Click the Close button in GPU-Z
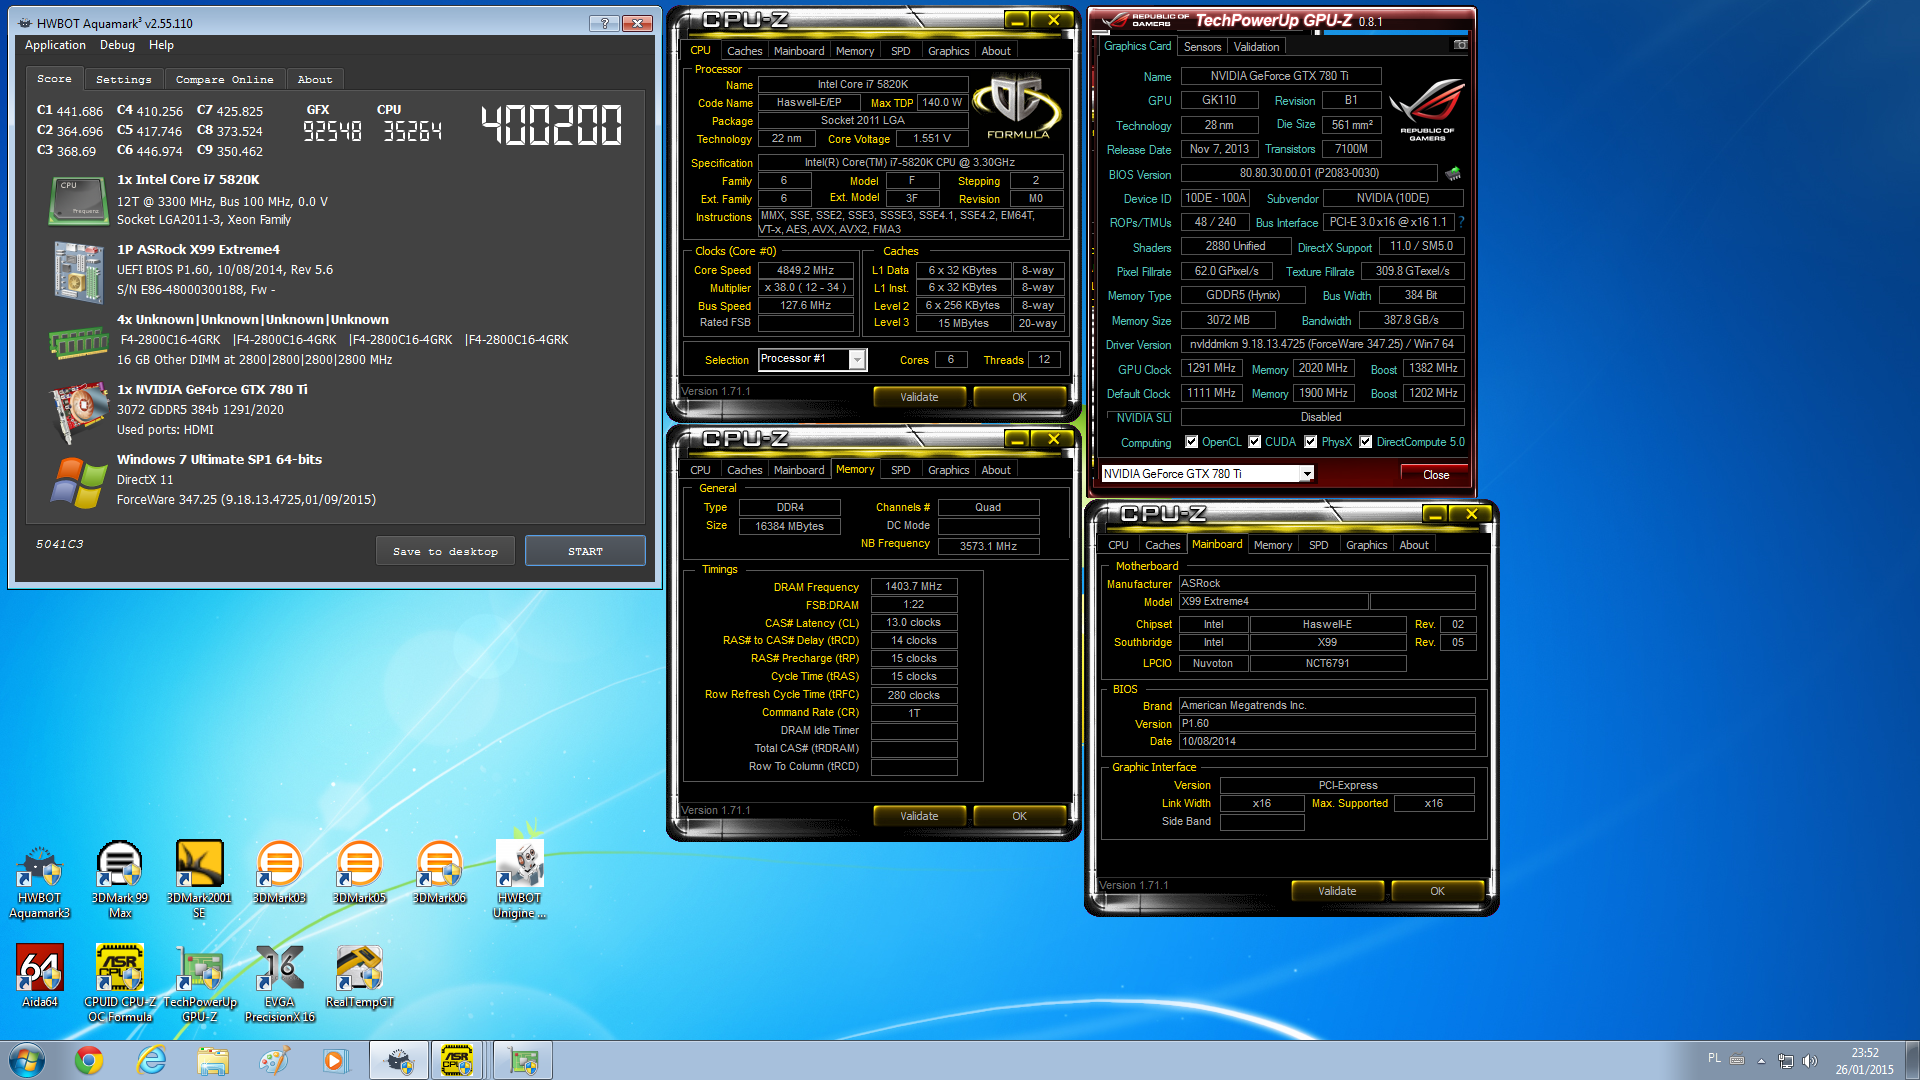Image resolution: width=1920 pixels, height=1080 pixels. coord(1435,474)
